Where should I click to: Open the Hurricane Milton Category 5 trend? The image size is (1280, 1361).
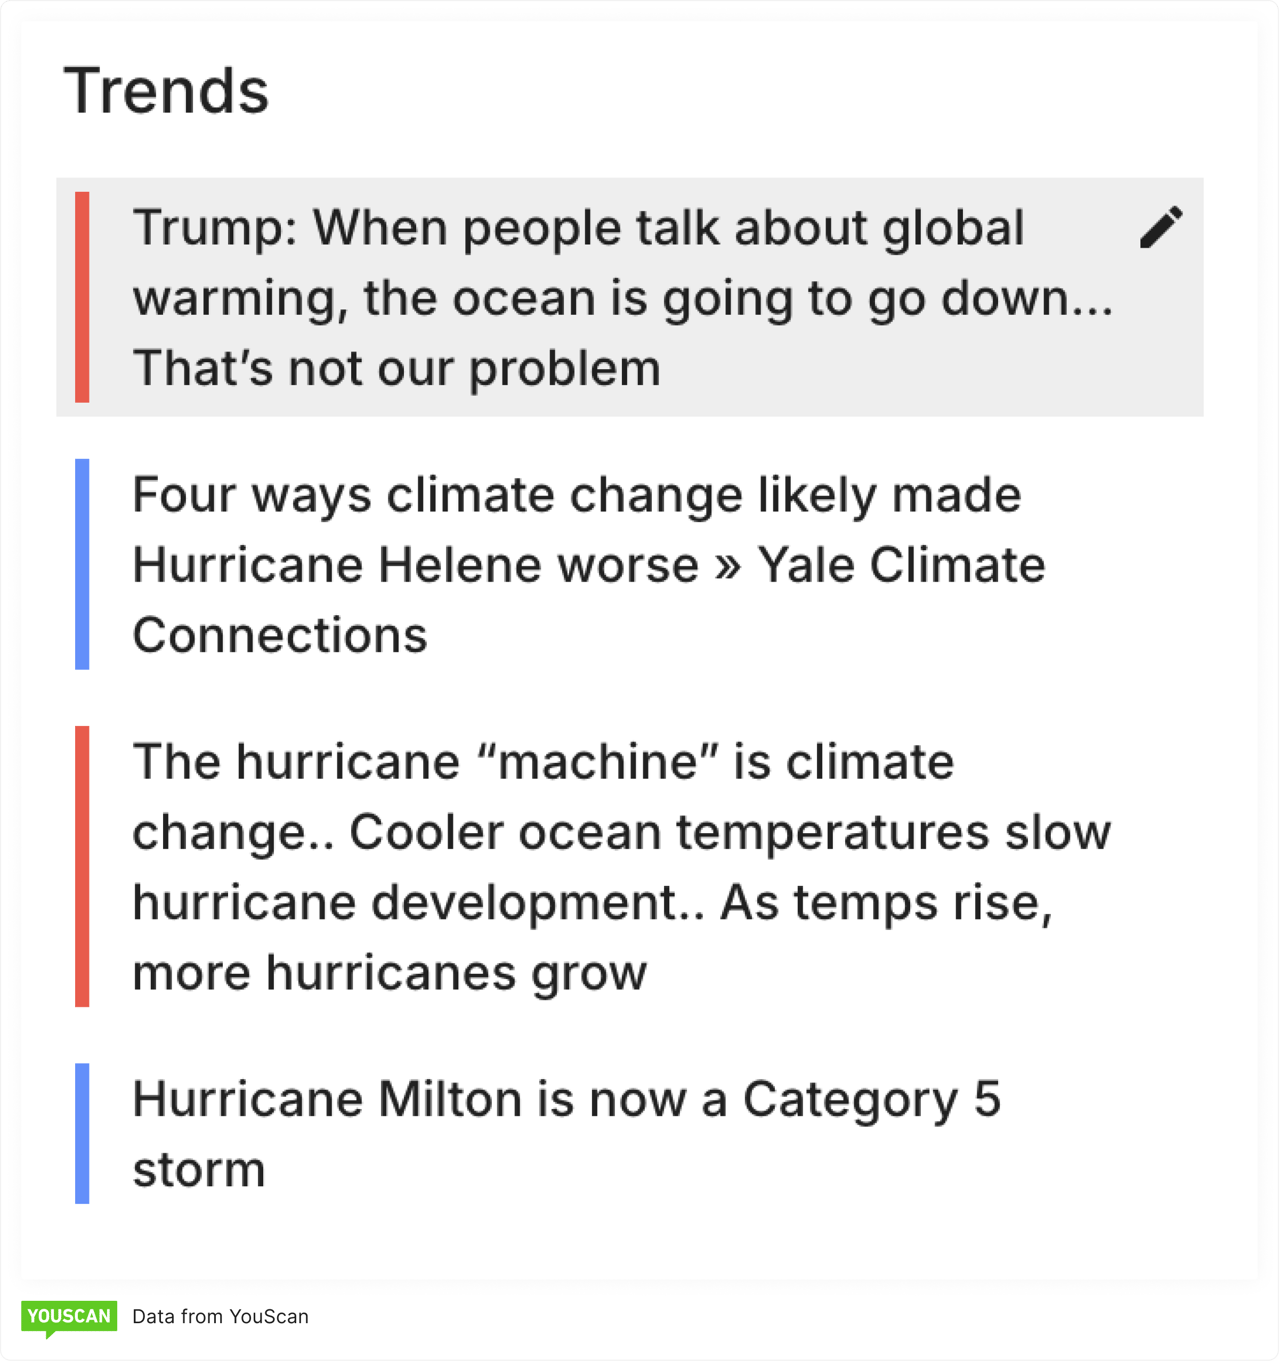[567, 1133]
